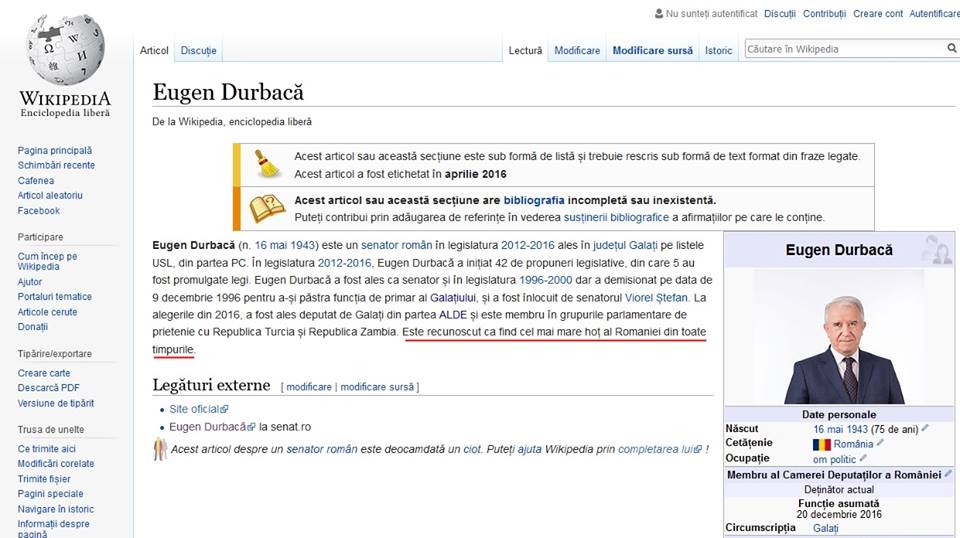The height and width of the screenshot is (538, 960).
Task: Click the Discuții link at top
Action: coord(780,13)
